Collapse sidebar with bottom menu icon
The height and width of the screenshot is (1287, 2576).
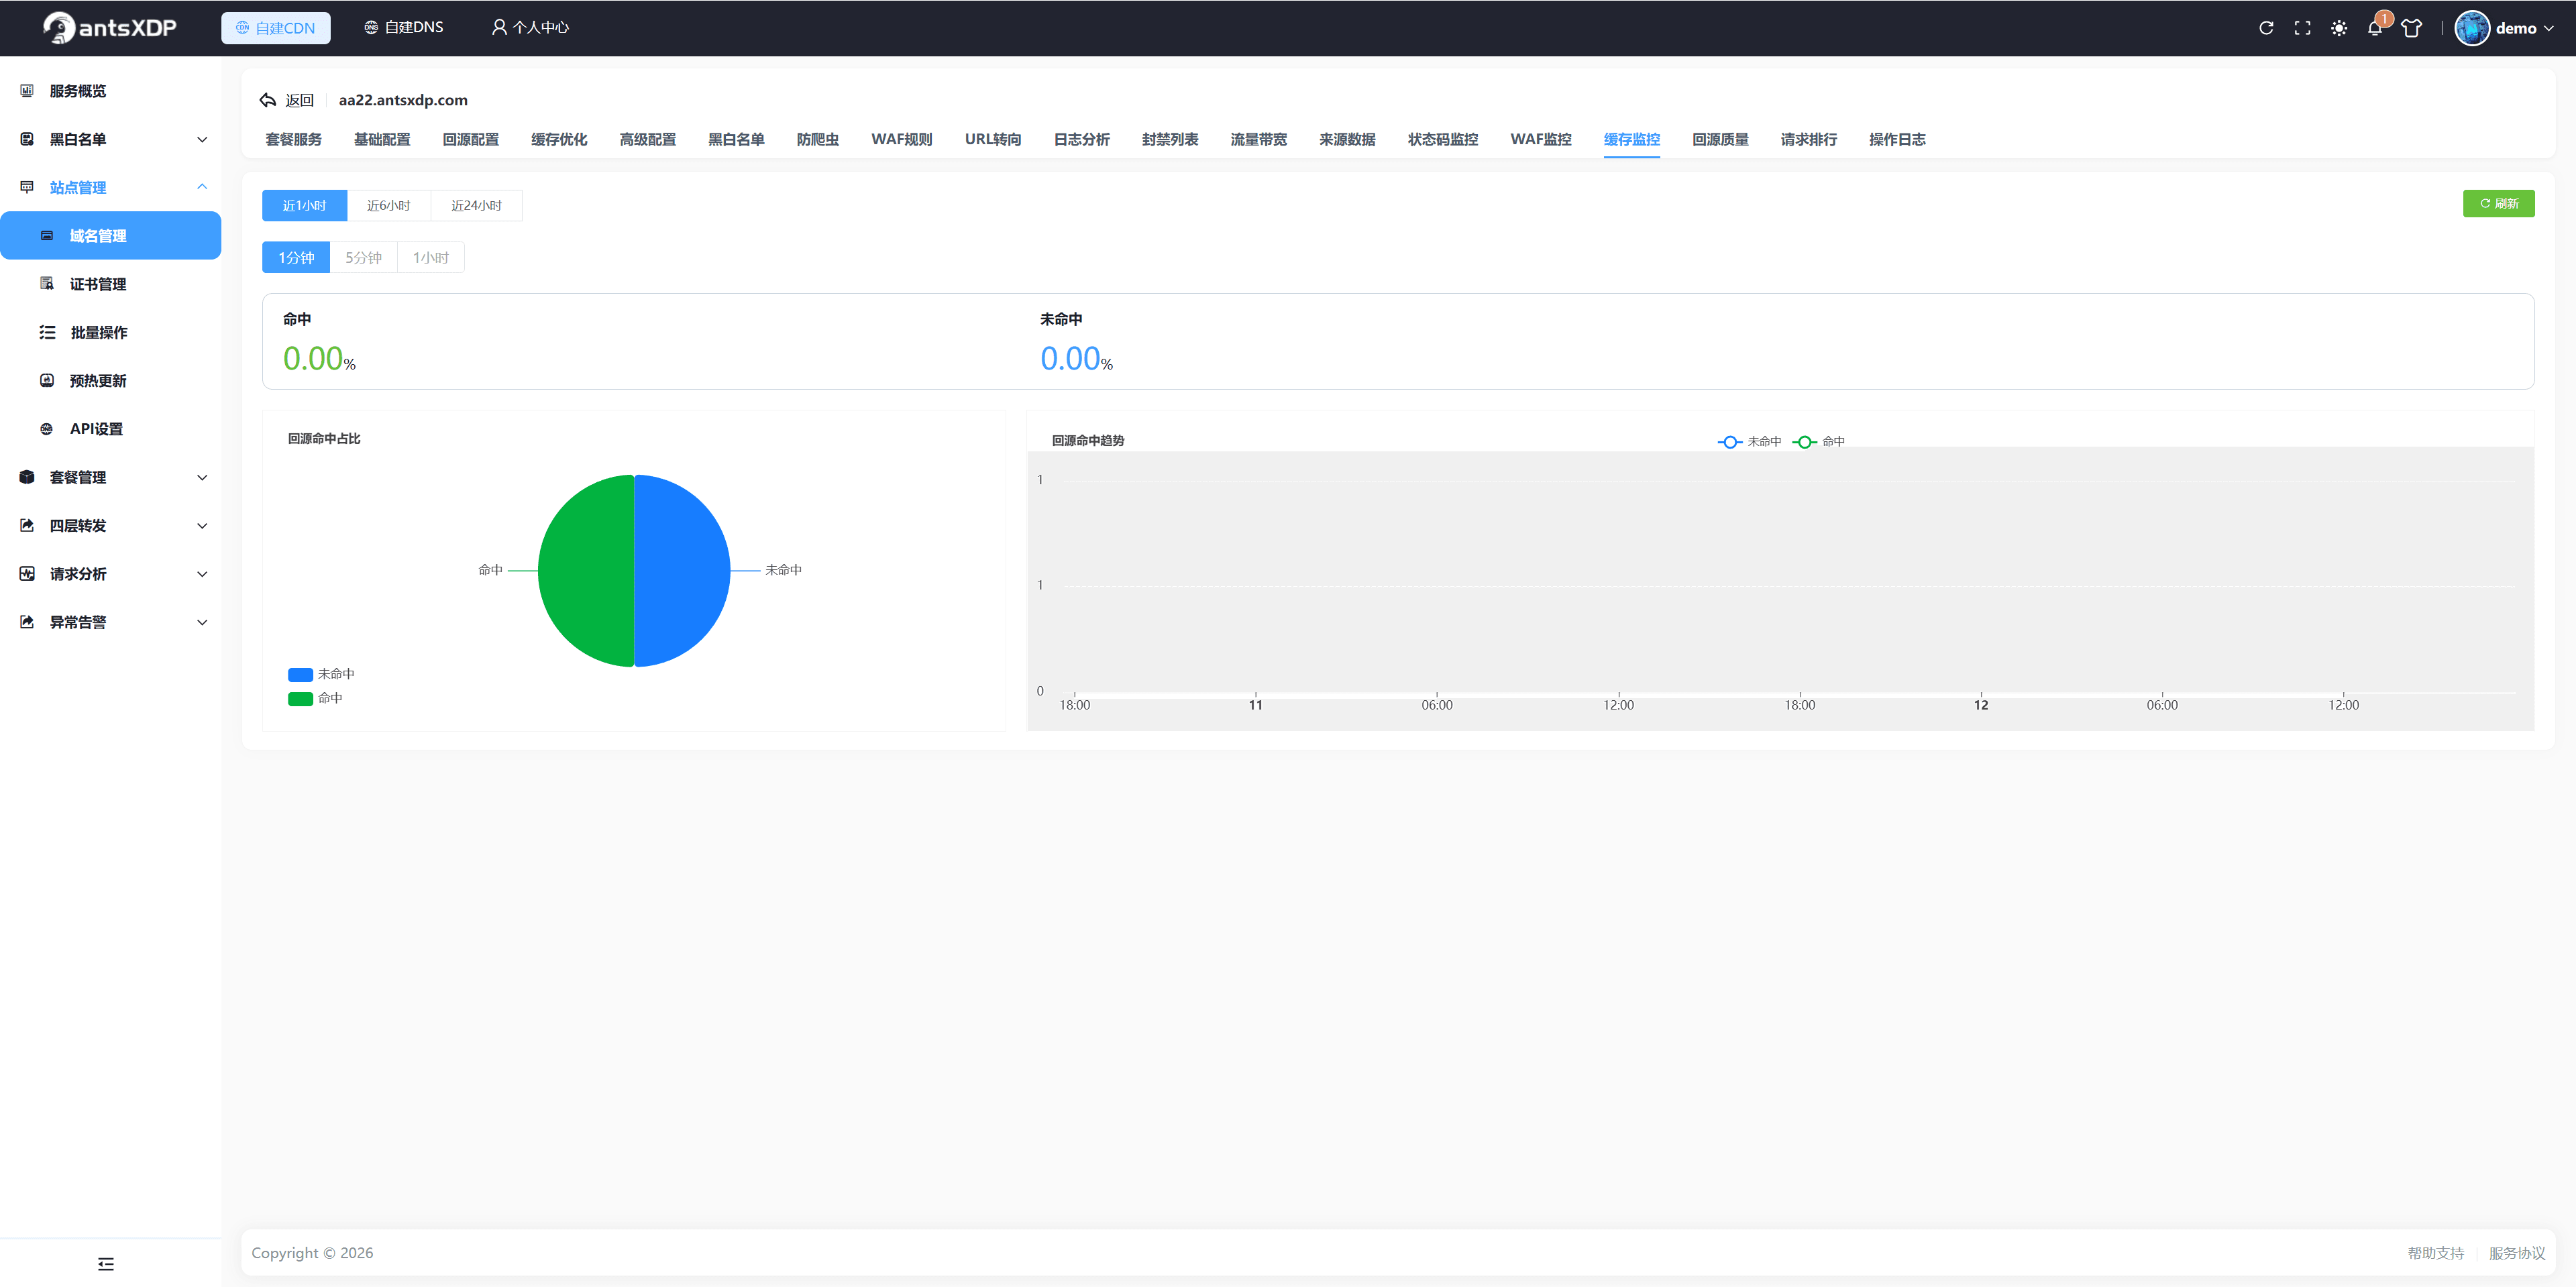click(106, 1264)
